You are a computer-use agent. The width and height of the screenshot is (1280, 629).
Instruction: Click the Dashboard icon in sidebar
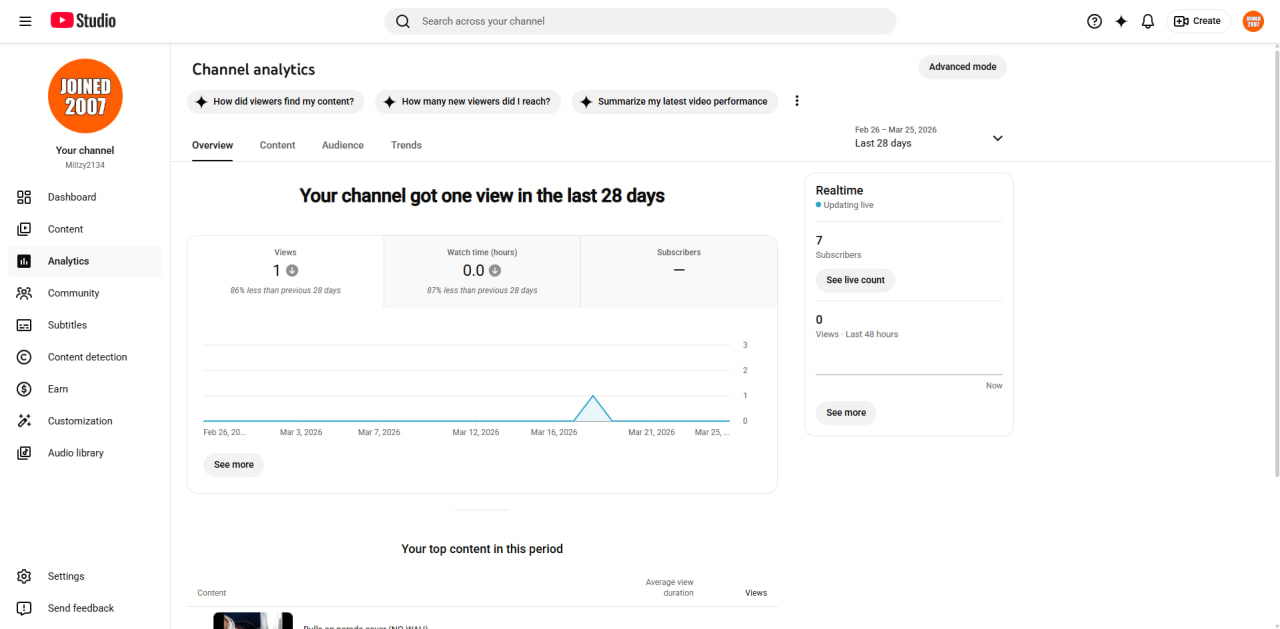point(24,197)
